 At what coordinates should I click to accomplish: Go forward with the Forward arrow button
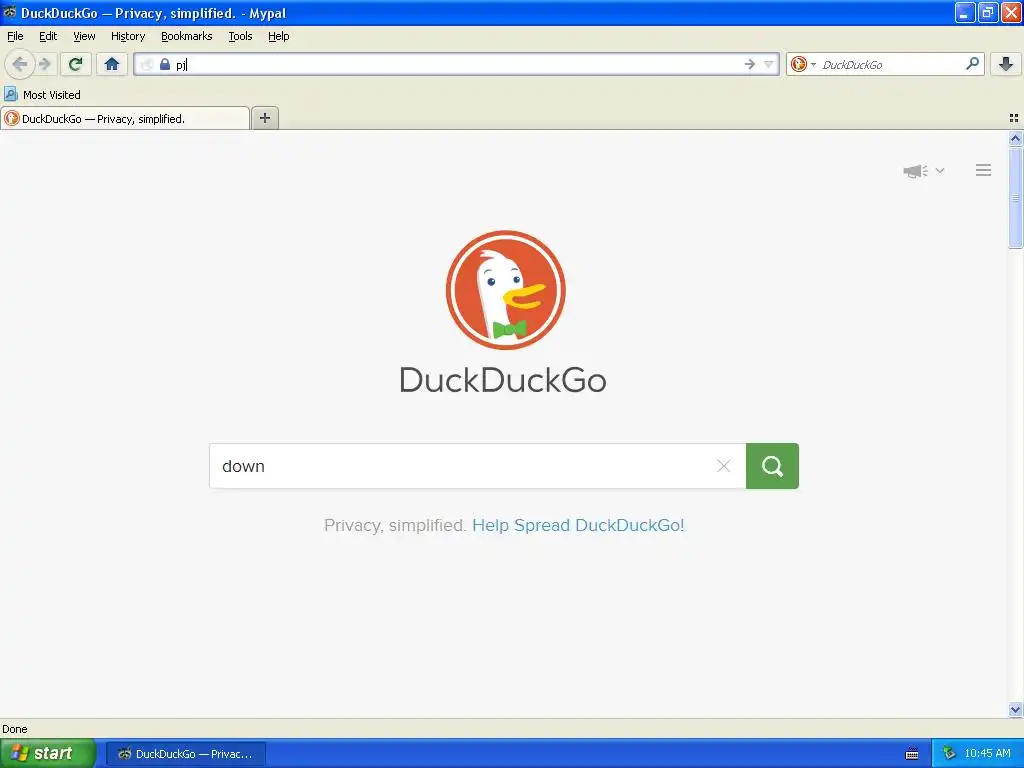tap(45, 64)
